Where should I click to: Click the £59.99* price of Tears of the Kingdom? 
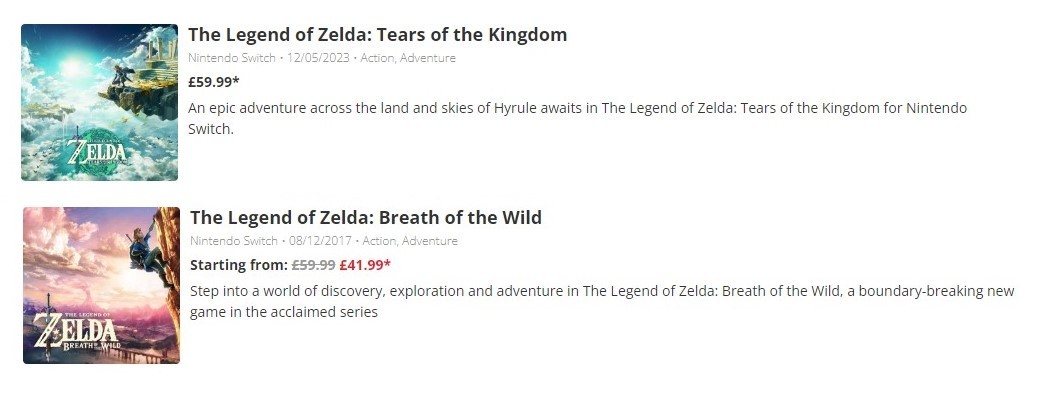coord(213,82)
